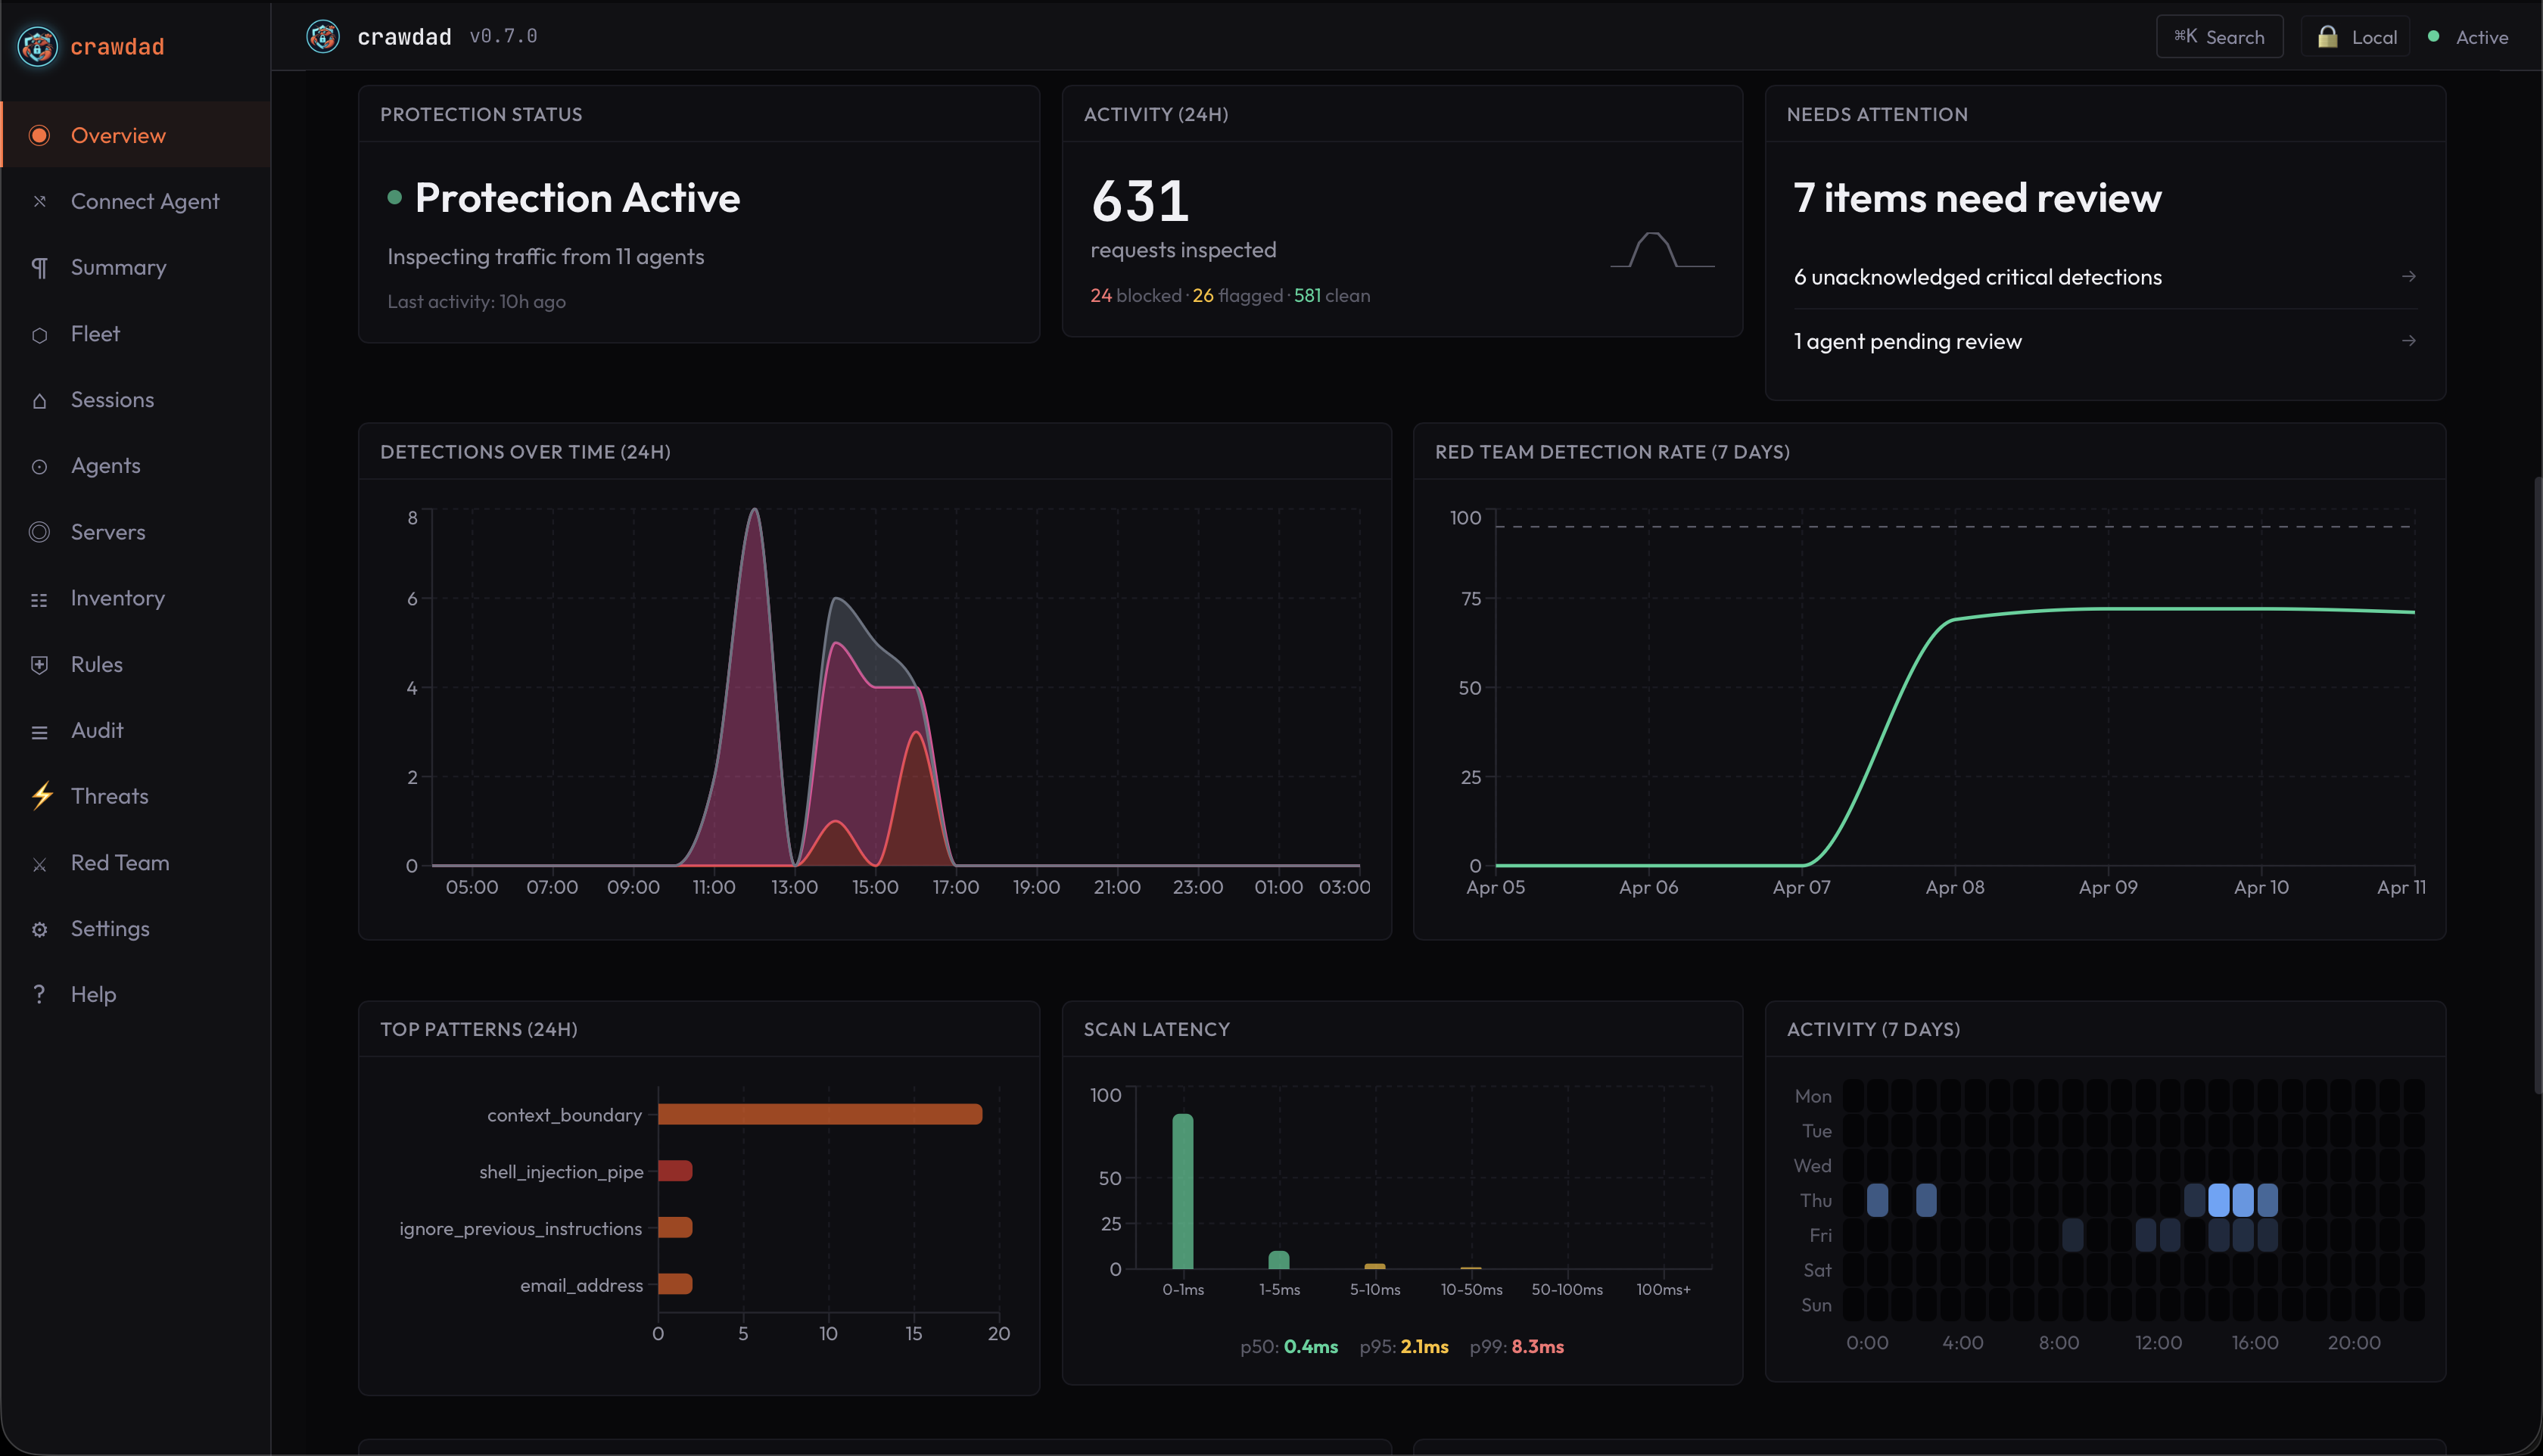The image size is (2543, 1456).
Task: Click the Connect Agent sidebar icon
Action: (39, 201)
